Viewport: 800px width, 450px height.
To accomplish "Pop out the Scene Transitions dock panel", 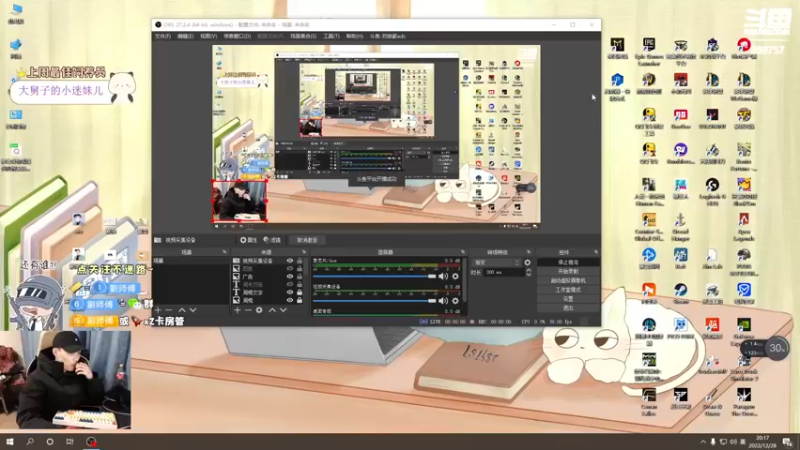I will [x=528, y=252].
